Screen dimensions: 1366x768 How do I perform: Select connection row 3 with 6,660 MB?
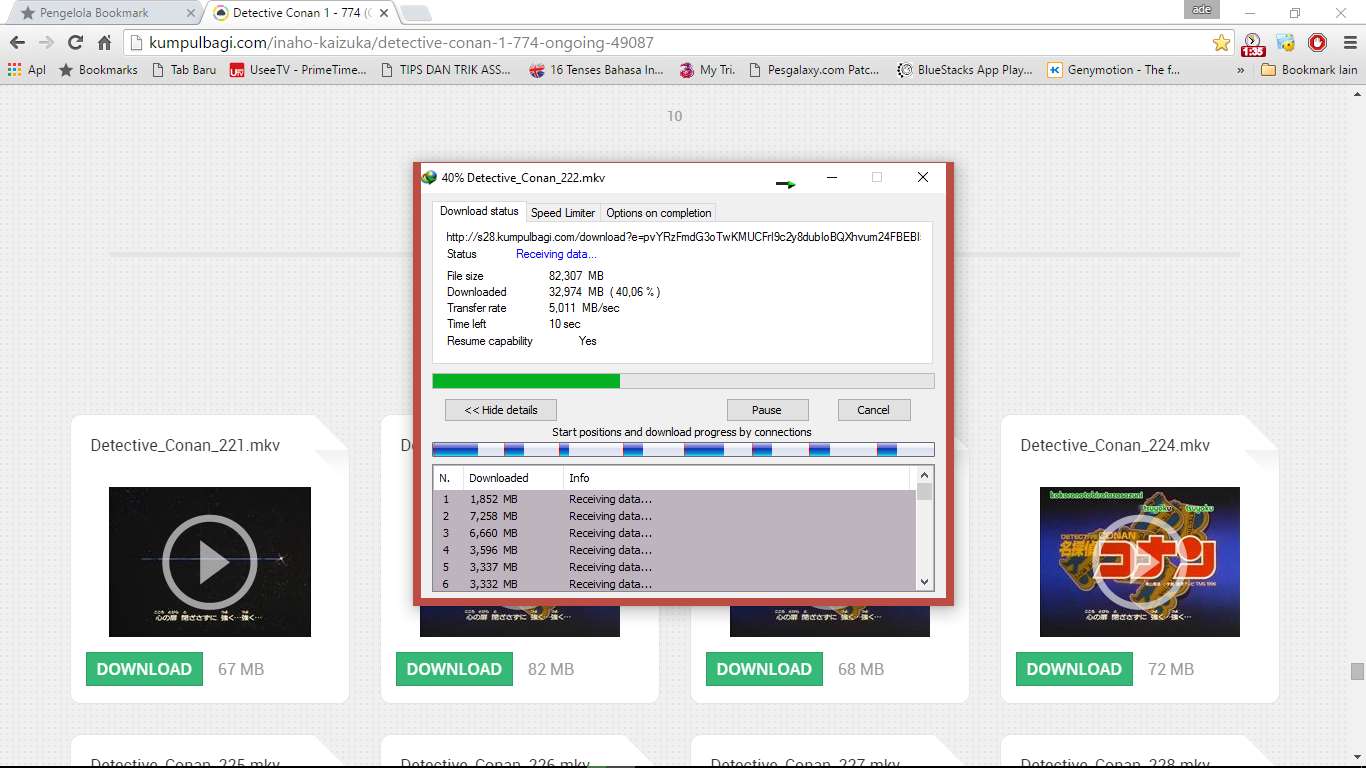[x=674, y=533]
